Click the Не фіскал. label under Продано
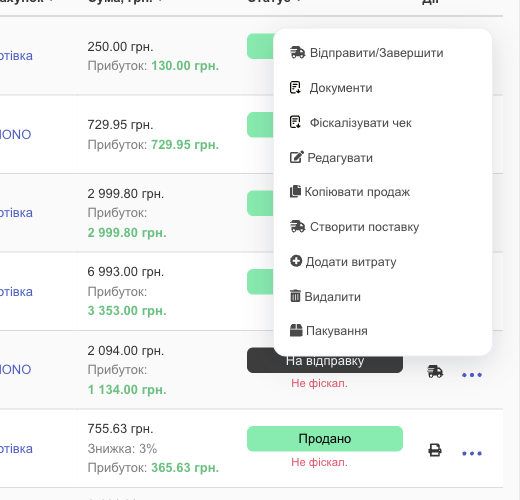Viewport: 520px width, 500px height. (x=319, y=462)
